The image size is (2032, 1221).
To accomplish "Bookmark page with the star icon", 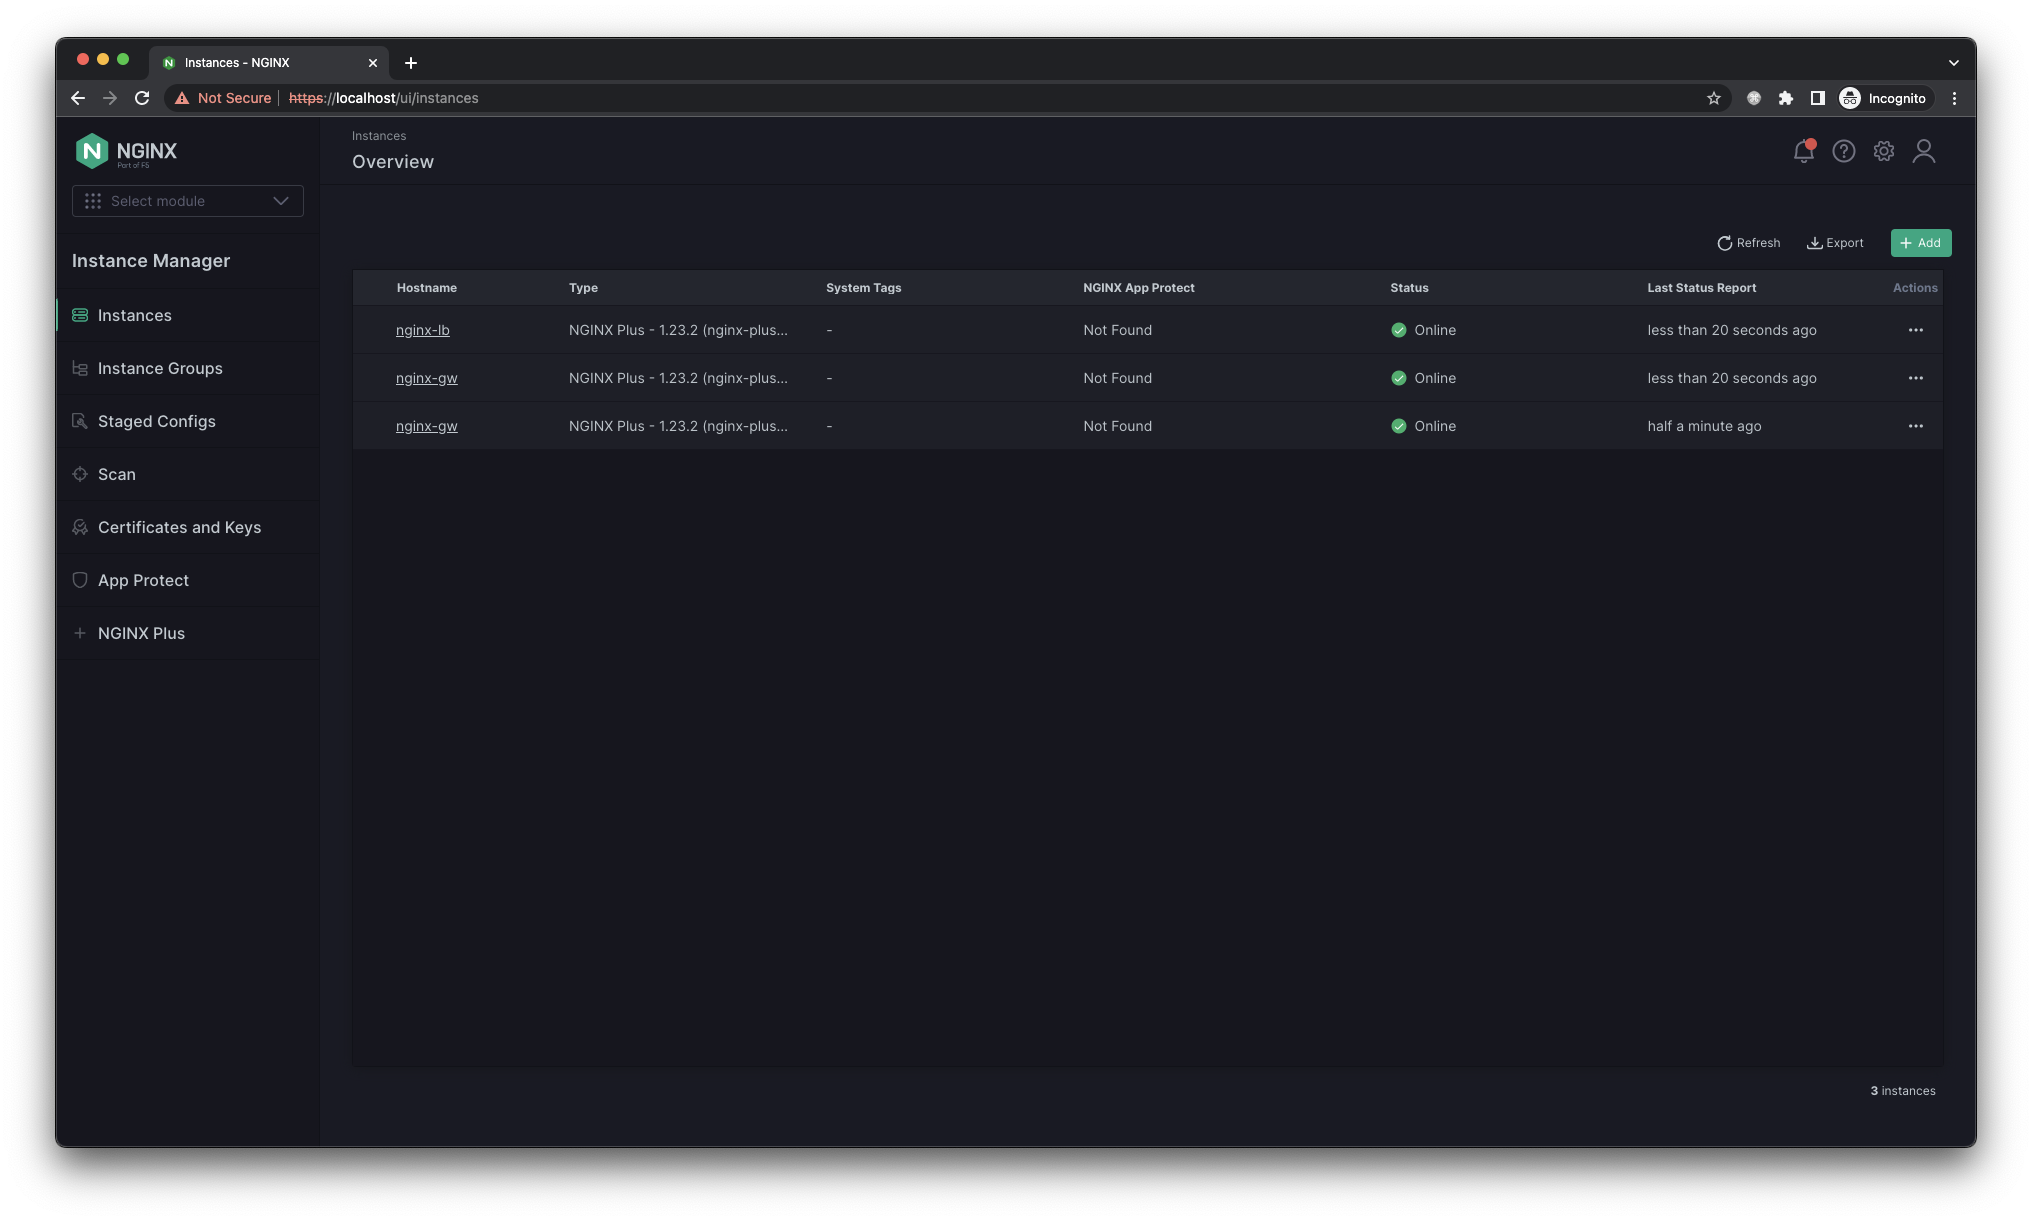I will [x=1713, y=98].
